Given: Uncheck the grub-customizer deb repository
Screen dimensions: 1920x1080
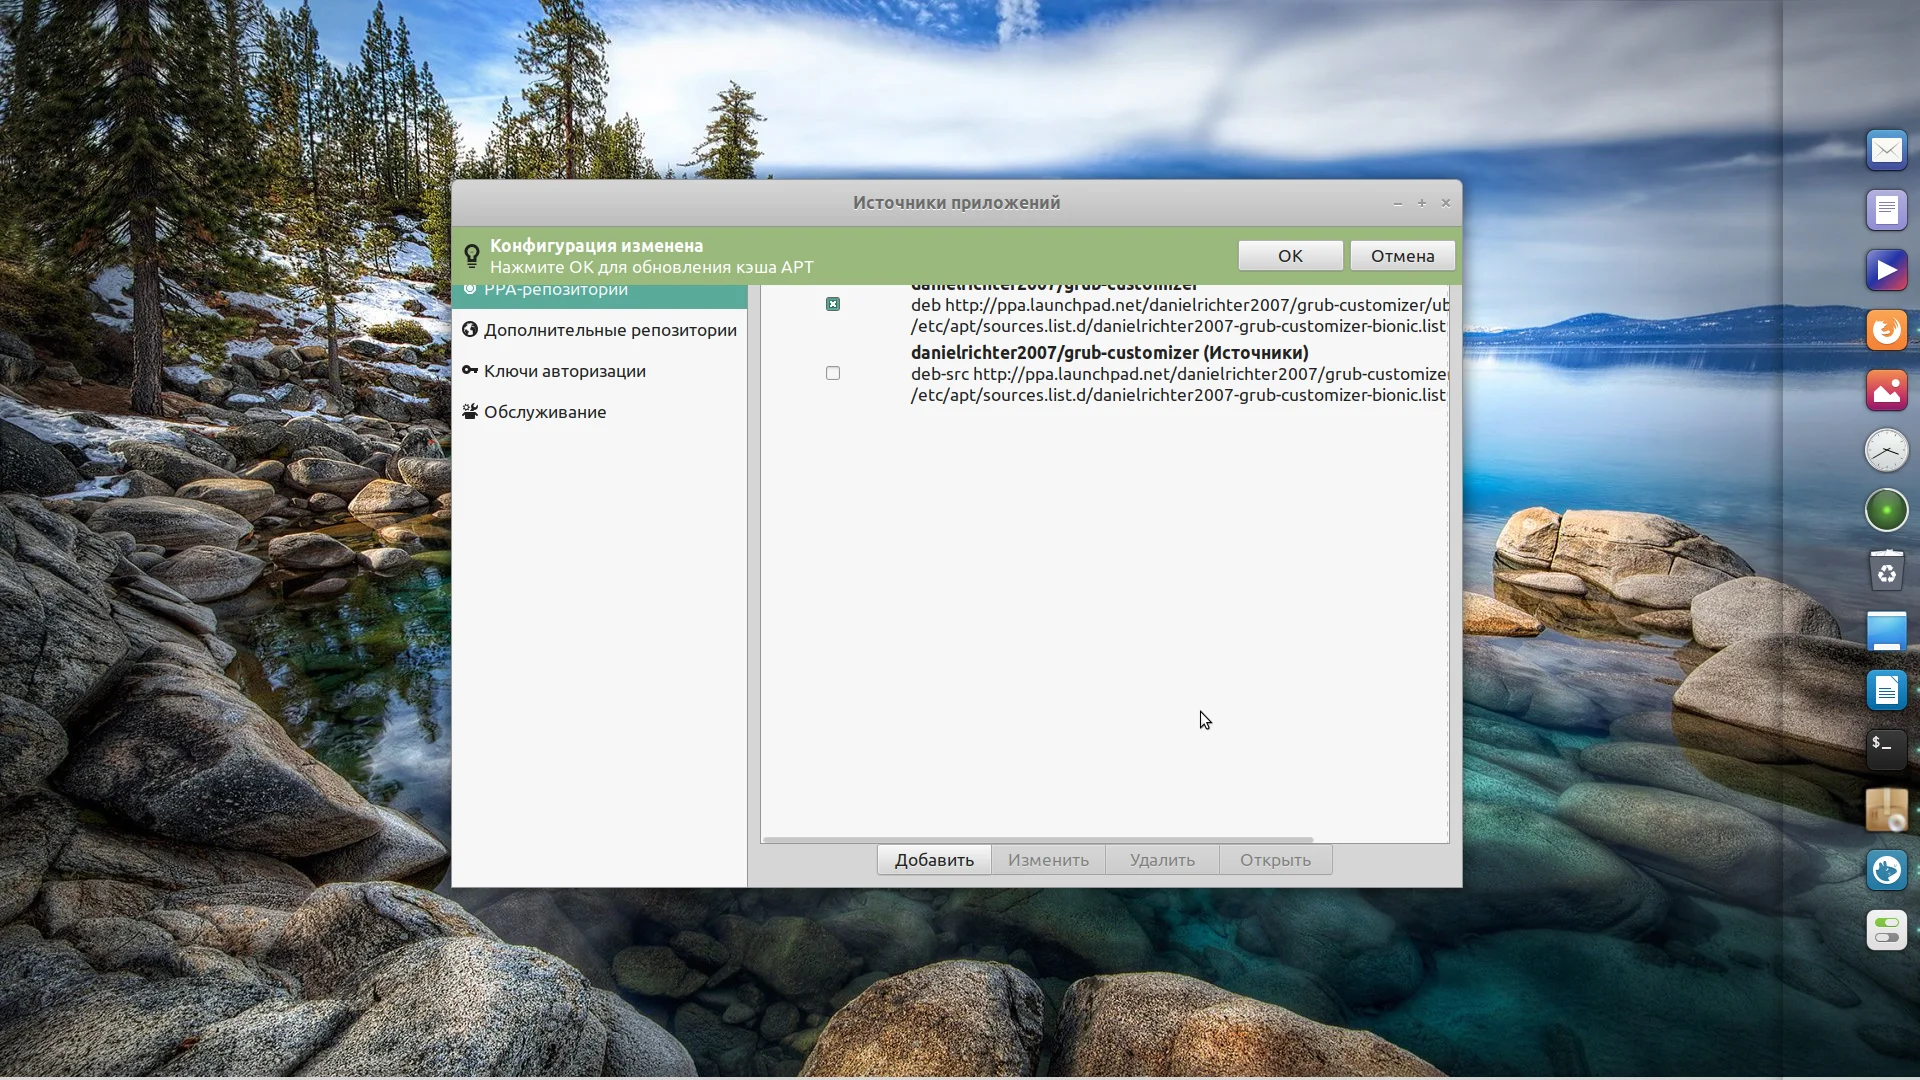Looking at the screenshot, I should 833,304.
